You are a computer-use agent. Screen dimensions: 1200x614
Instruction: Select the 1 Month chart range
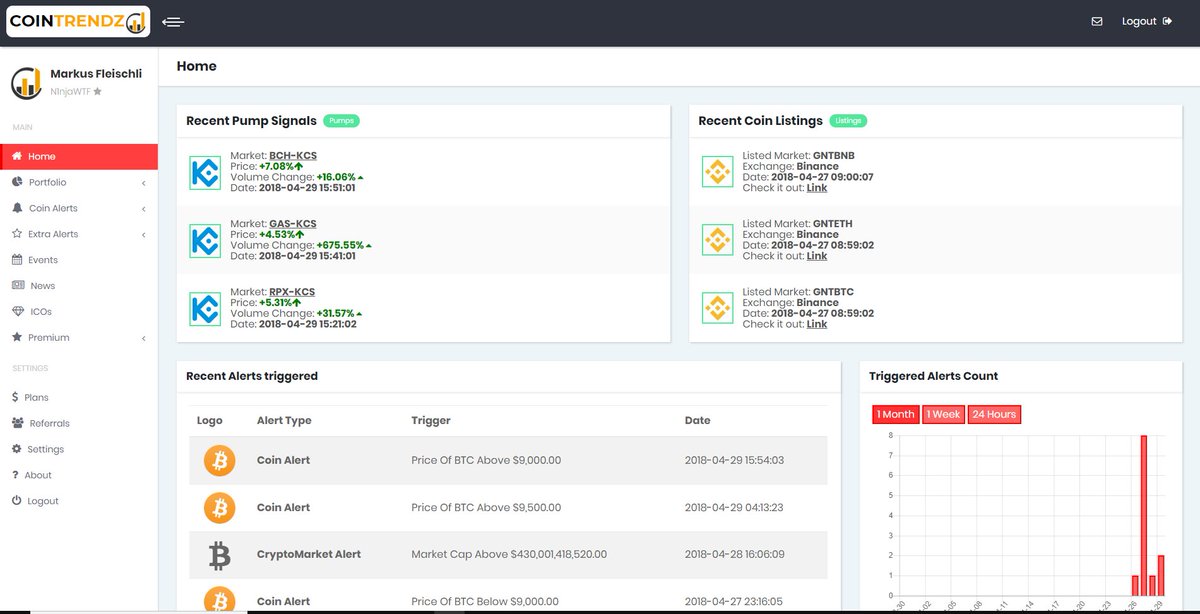895,414
